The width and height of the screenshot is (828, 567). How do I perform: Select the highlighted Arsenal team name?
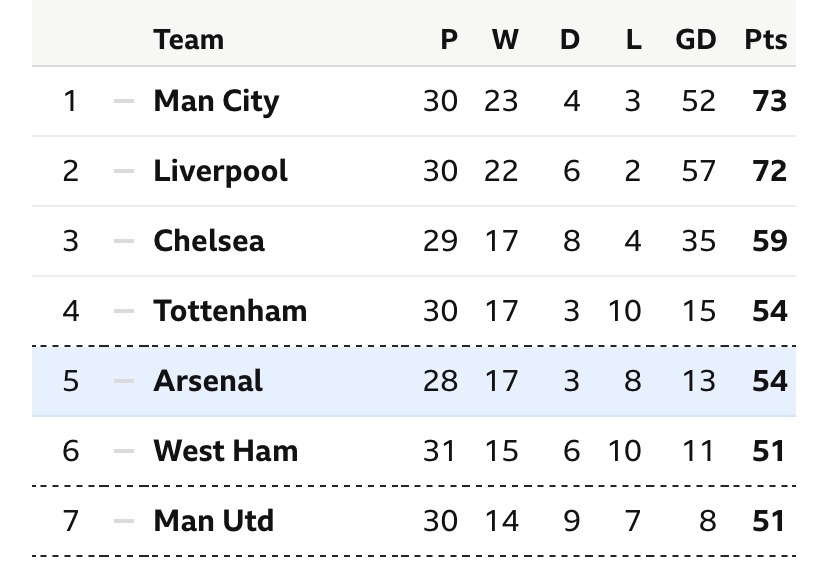point(208,381)
